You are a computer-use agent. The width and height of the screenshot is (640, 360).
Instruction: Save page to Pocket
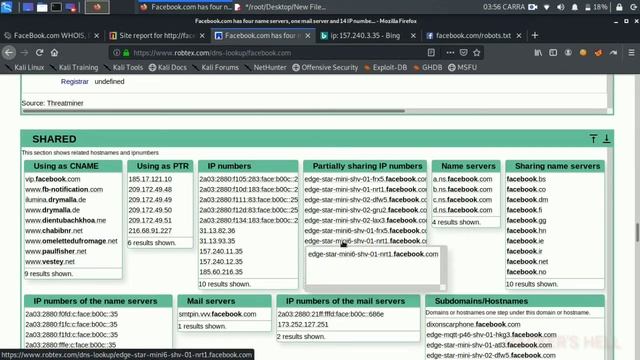[x=463, y=53]
